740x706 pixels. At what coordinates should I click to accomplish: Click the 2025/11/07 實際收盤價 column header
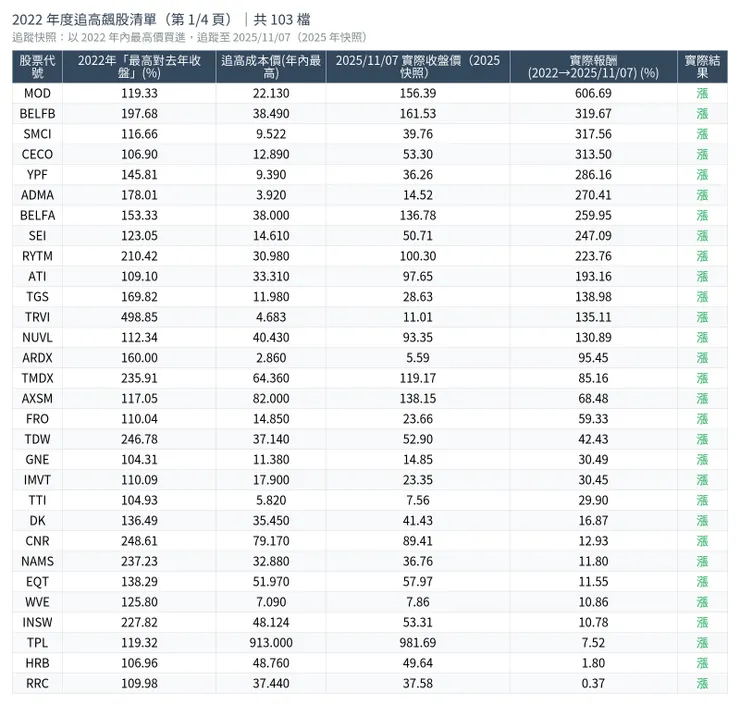[x=417, y=66]
